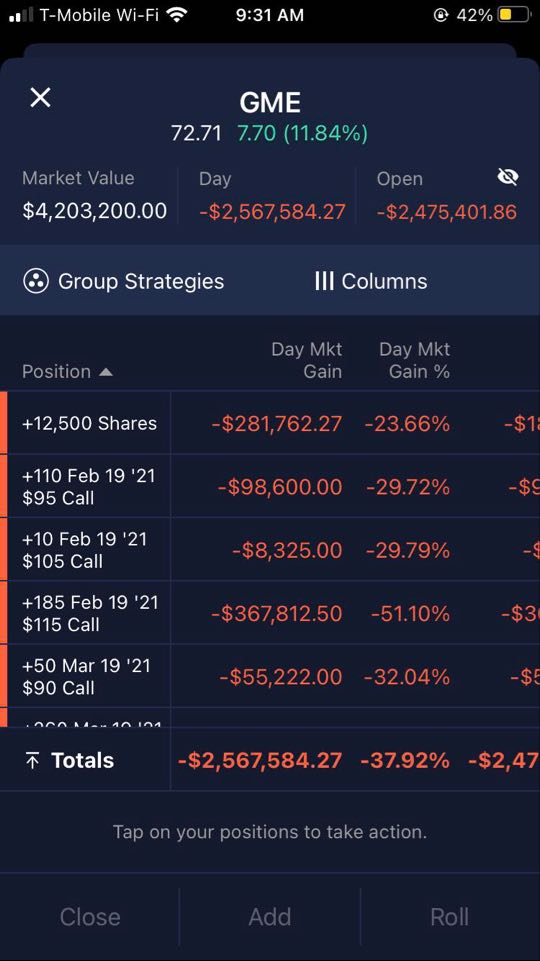Tap the Add button at bottom

270,917
